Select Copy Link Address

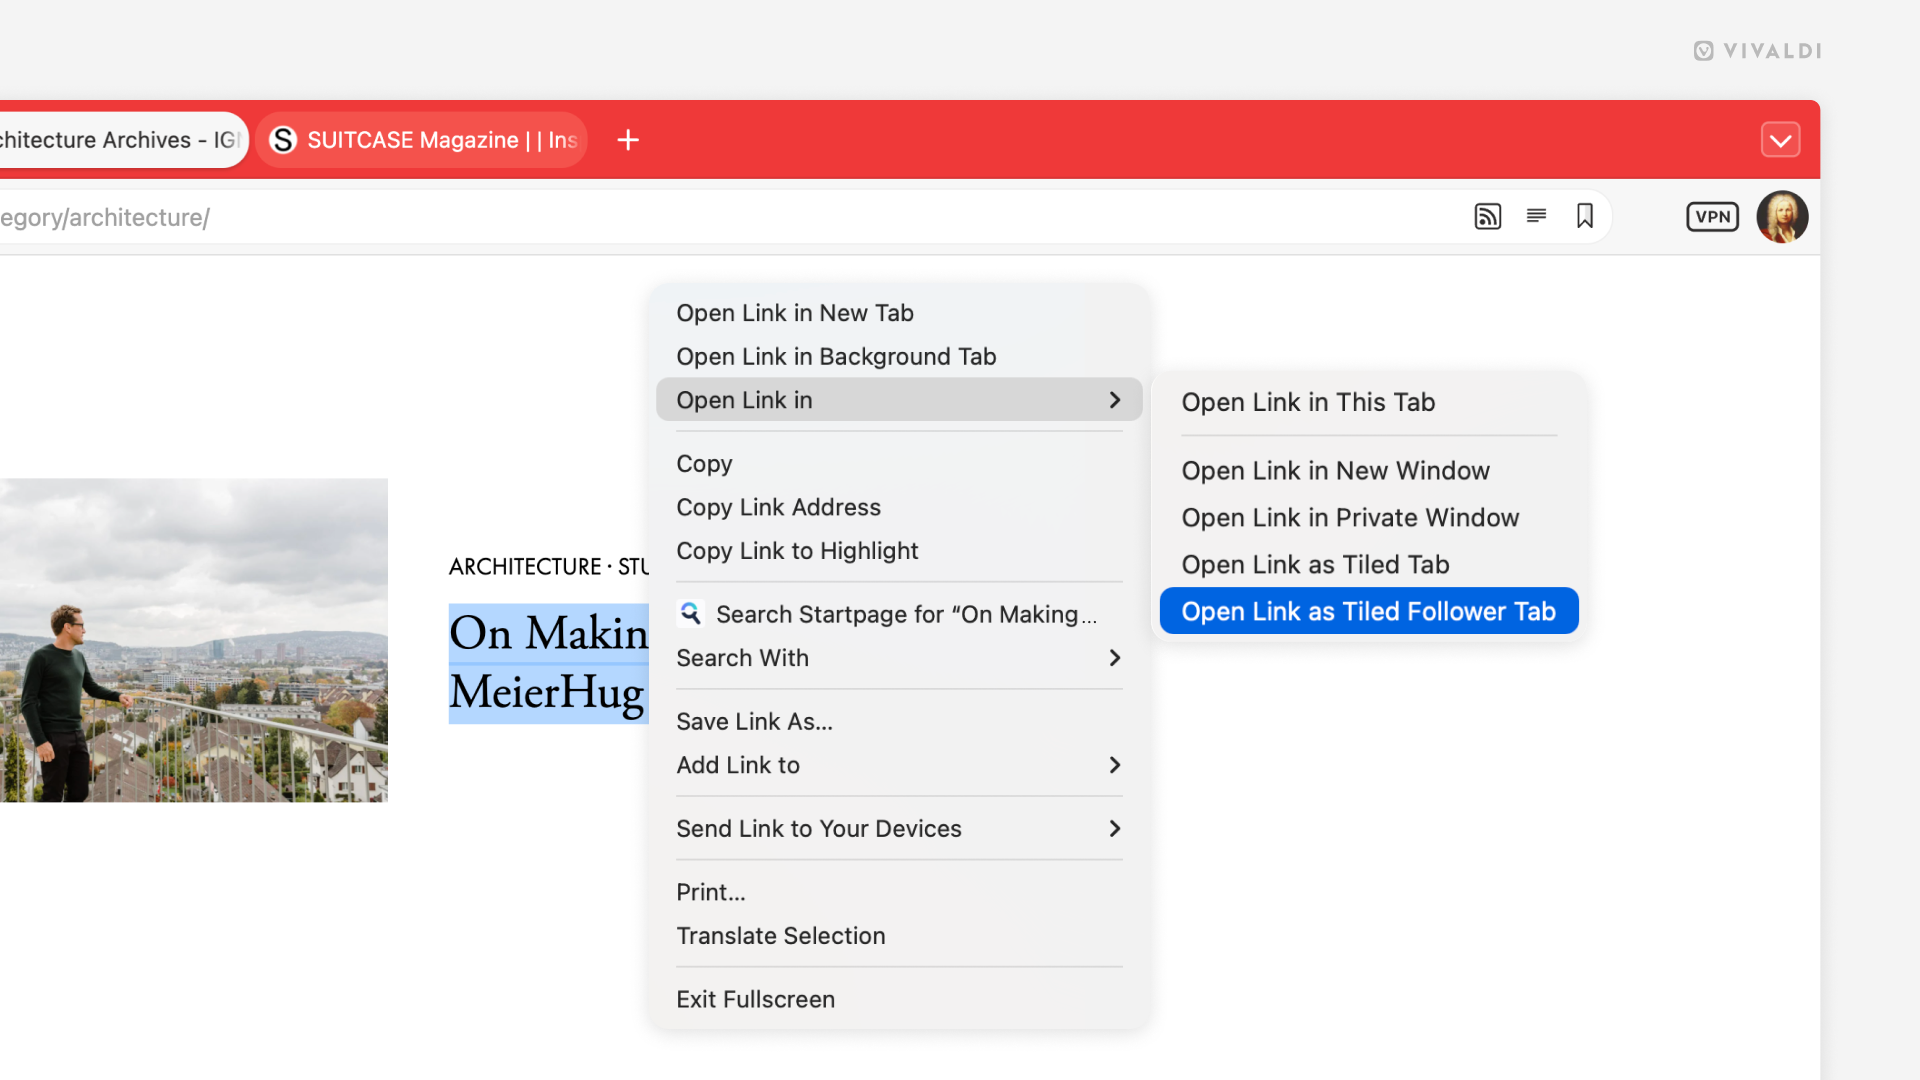click(778, 507)
